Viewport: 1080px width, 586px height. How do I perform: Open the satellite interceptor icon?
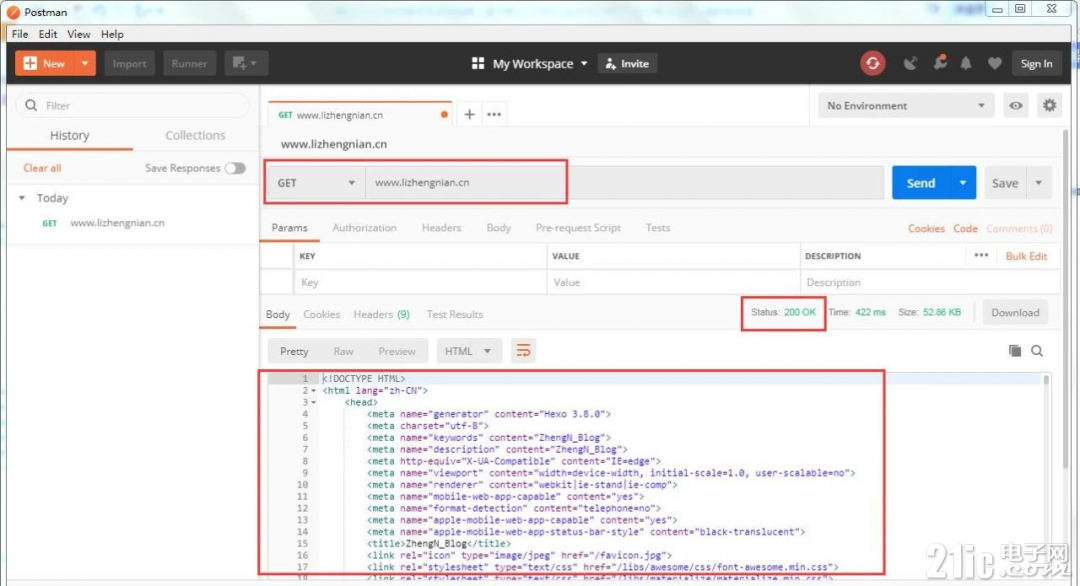click(910, 63)
